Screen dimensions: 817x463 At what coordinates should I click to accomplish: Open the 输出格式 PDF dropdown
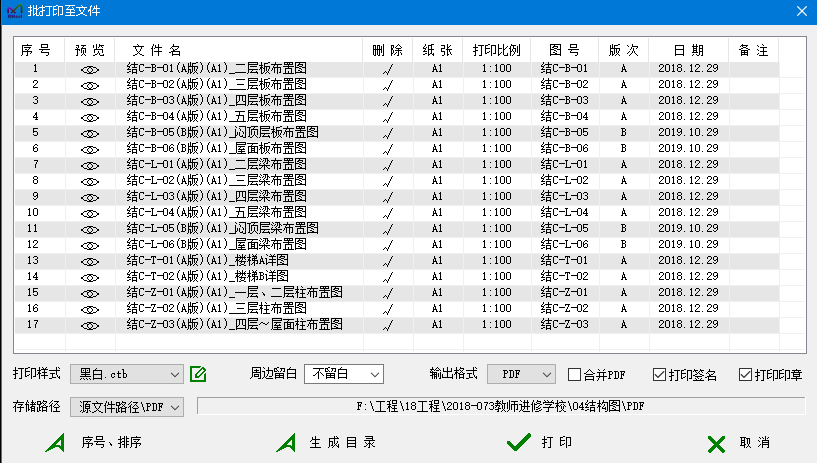tap(521, 374)
